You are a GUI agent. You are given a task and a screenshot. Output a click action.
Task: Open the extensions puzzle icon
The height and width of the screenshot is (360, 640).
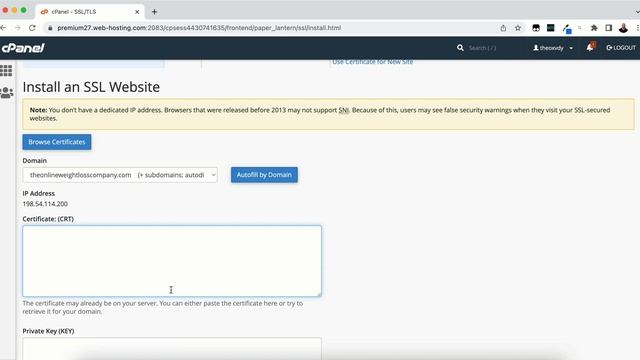coord(594,28)
